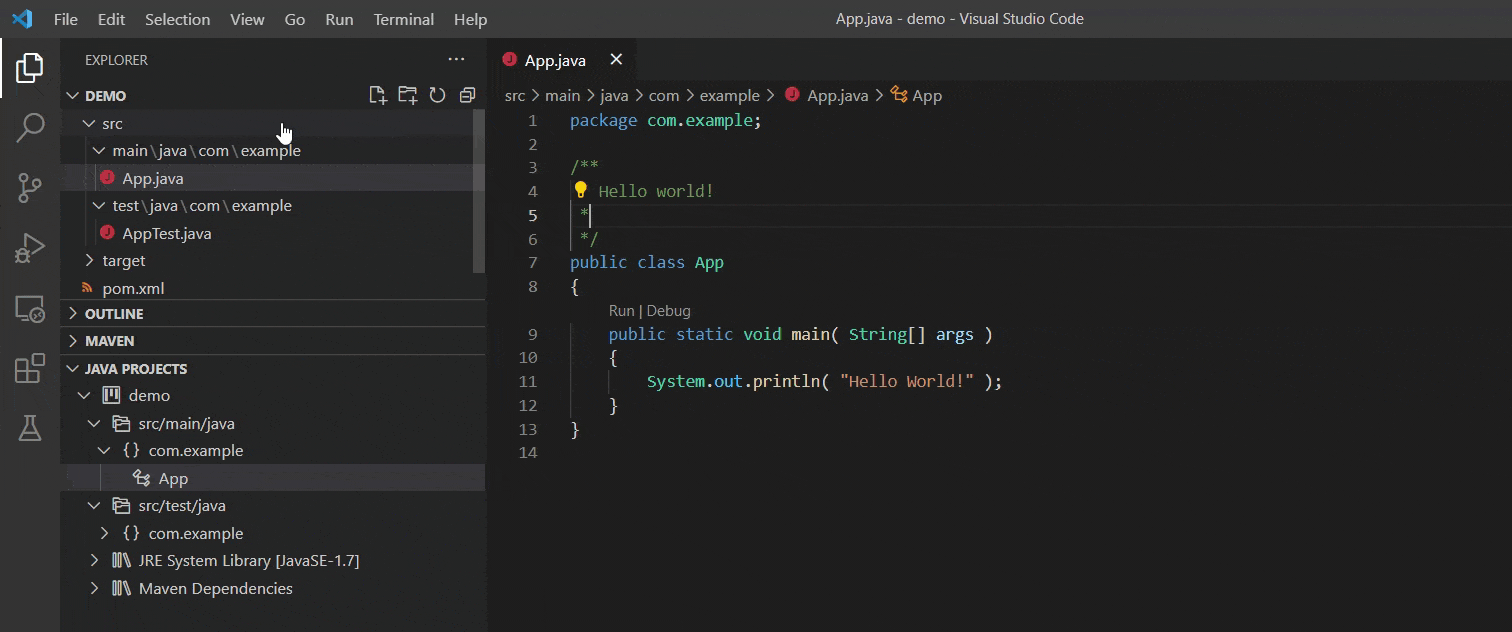Expand the MAVEN section
Viewport: 1512px width, 632px height.
[x=73, y=341]
